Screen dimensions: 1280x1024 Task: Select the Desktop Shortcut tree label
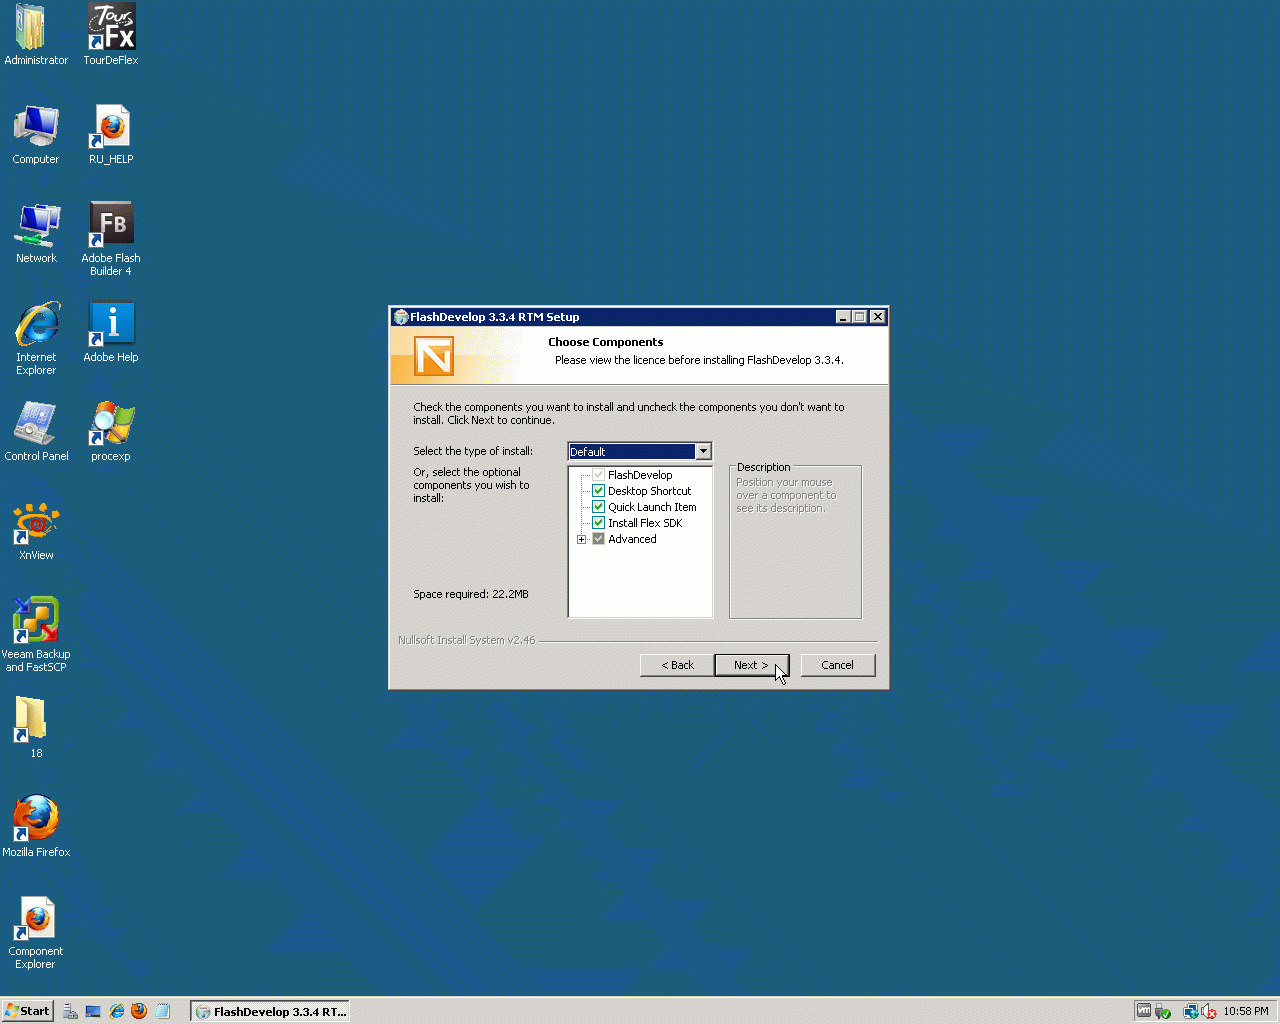[649, 491]
